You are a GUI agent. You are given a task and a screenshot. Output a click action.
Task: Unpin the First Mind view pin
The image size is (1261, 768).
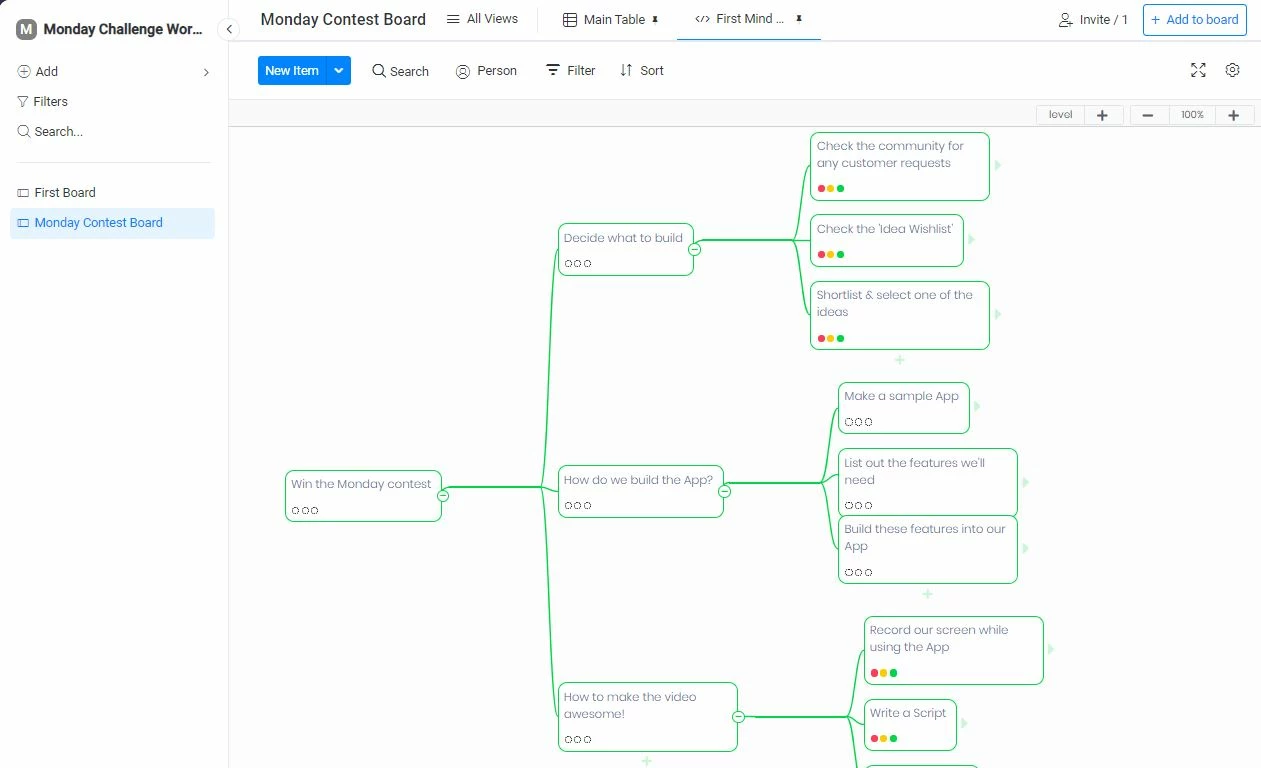799,19
